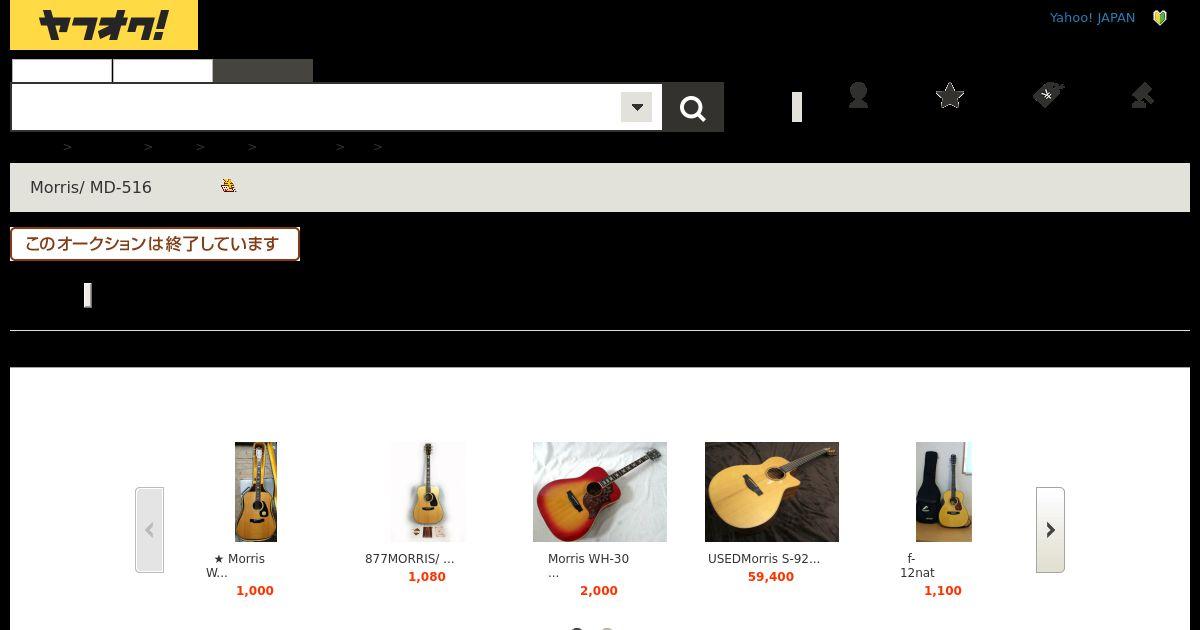Click inside the main search input field
The image size is (1200, 630).
316,107
